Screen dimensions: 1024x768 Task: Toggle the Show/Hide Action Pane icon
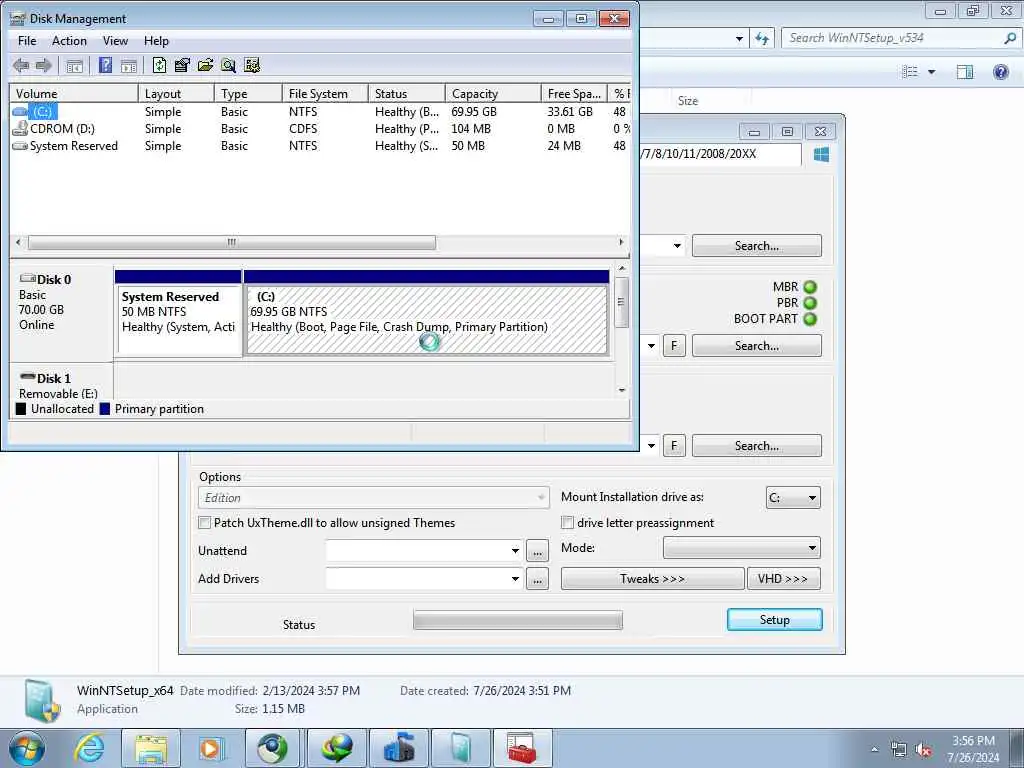click(129, 65)
